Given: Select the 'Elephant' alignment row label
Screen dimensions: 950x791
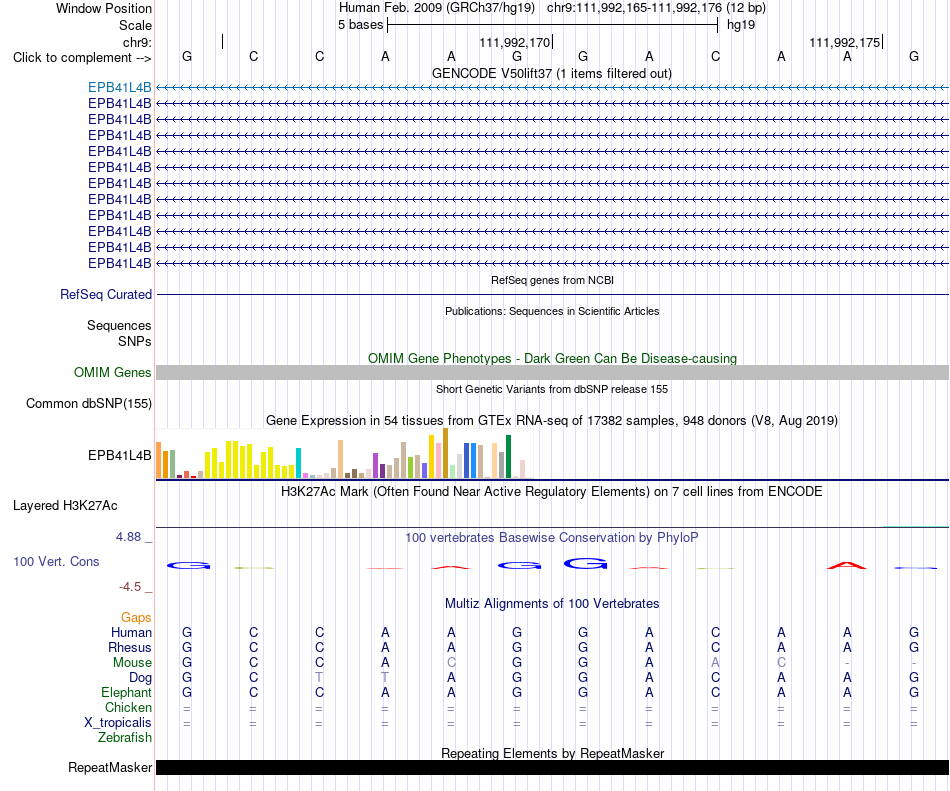Looking at the screenshot, I should point(126,692).
